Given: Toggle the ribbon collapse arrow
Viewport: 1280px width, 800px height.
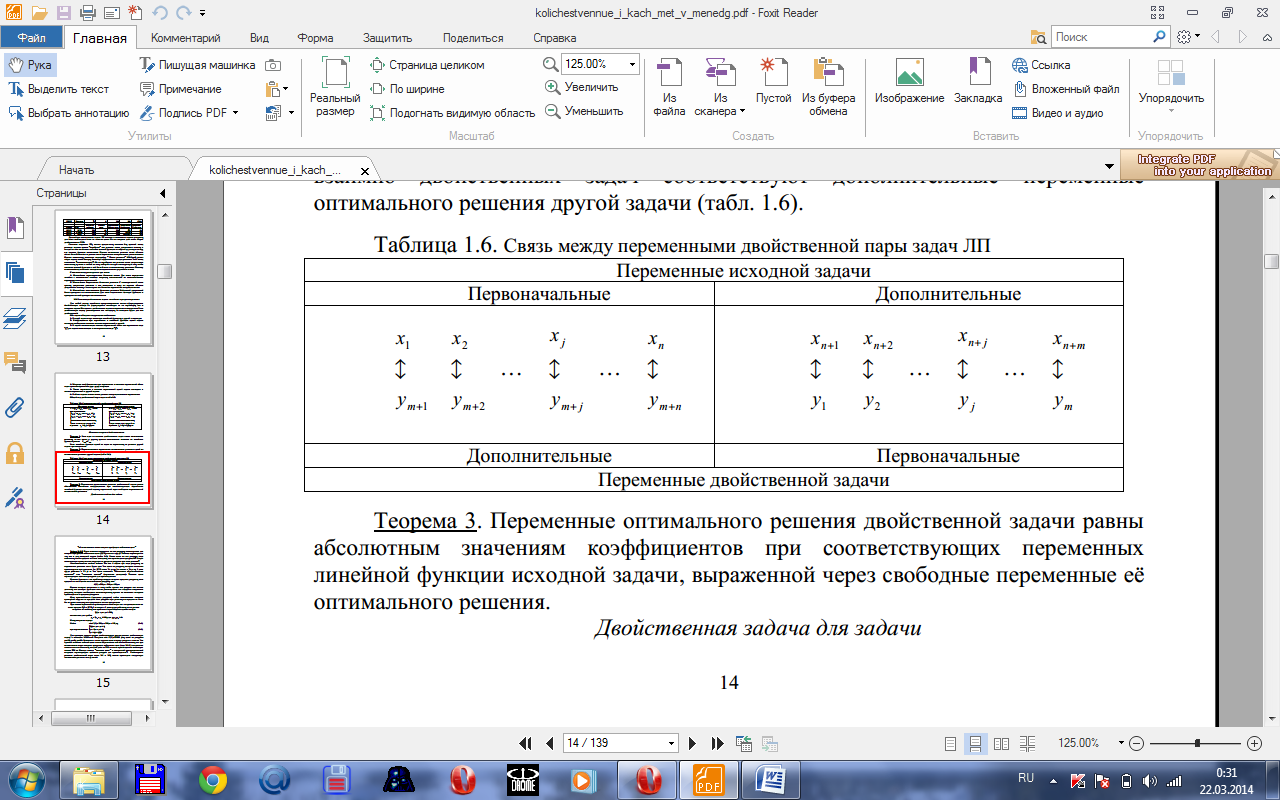Looking at the screenshot, I should pyautogui.click(x=1267, y=37).
